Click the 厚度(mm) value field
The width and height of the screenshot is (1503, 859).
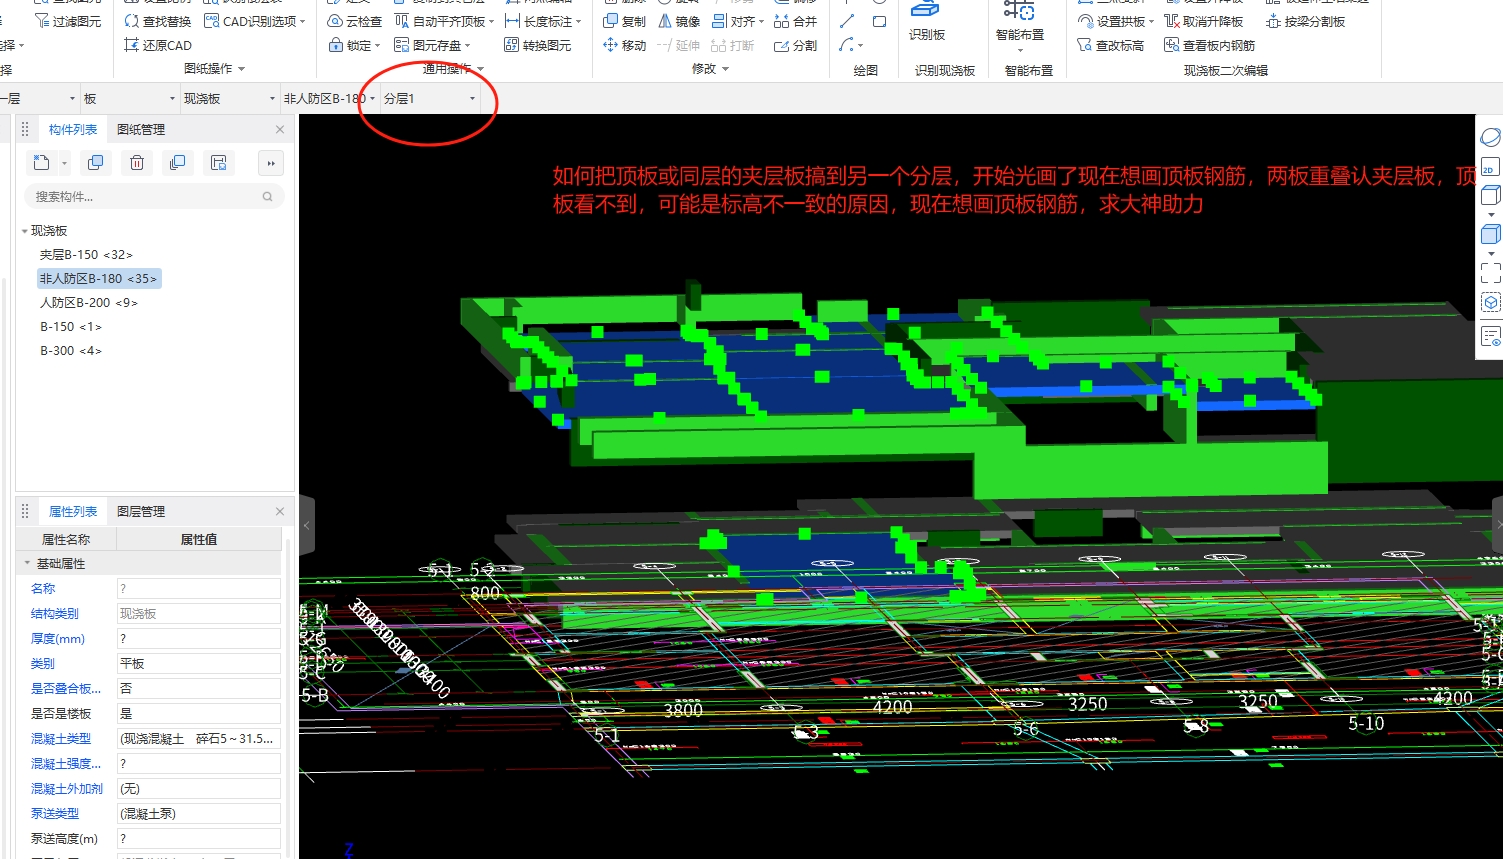point(198,639)
